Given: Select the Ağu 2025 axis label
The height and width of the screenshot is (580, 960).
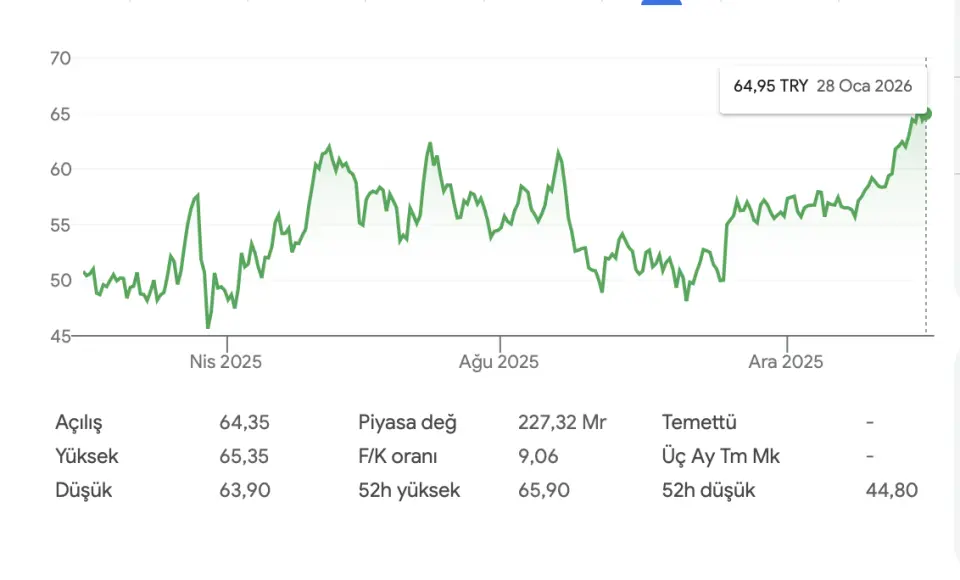Looking at the screenshot, I should (498, 362).
